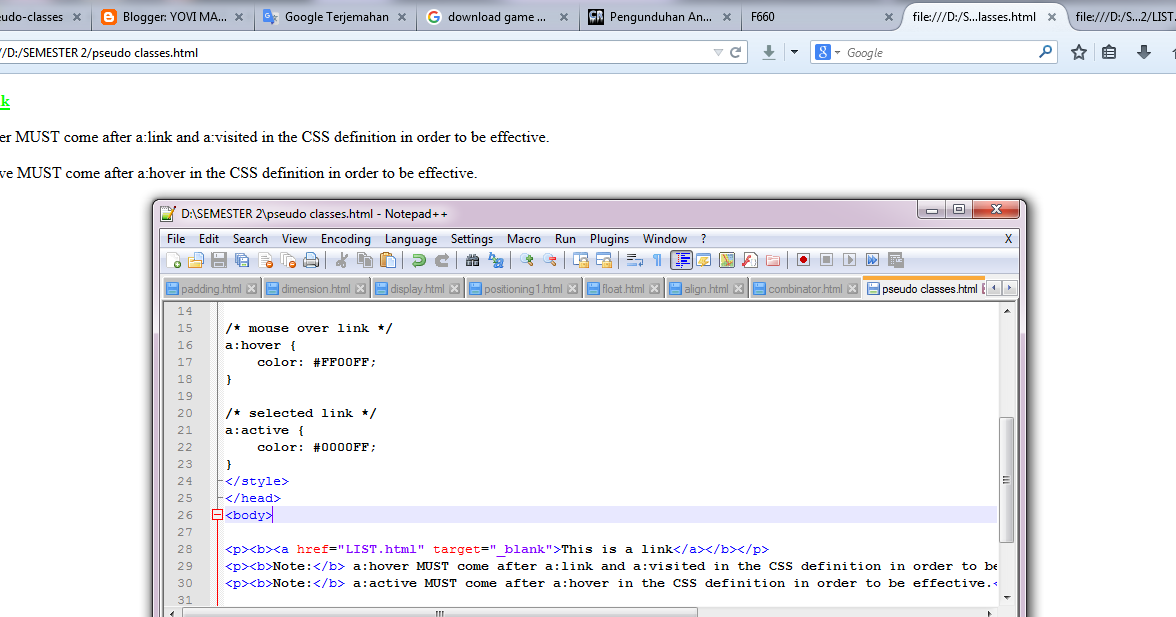The width and height of the screenshot is (1176, 617).
Task: Switch to the Blogger YOVI browser tab
Action: [172, 16]
